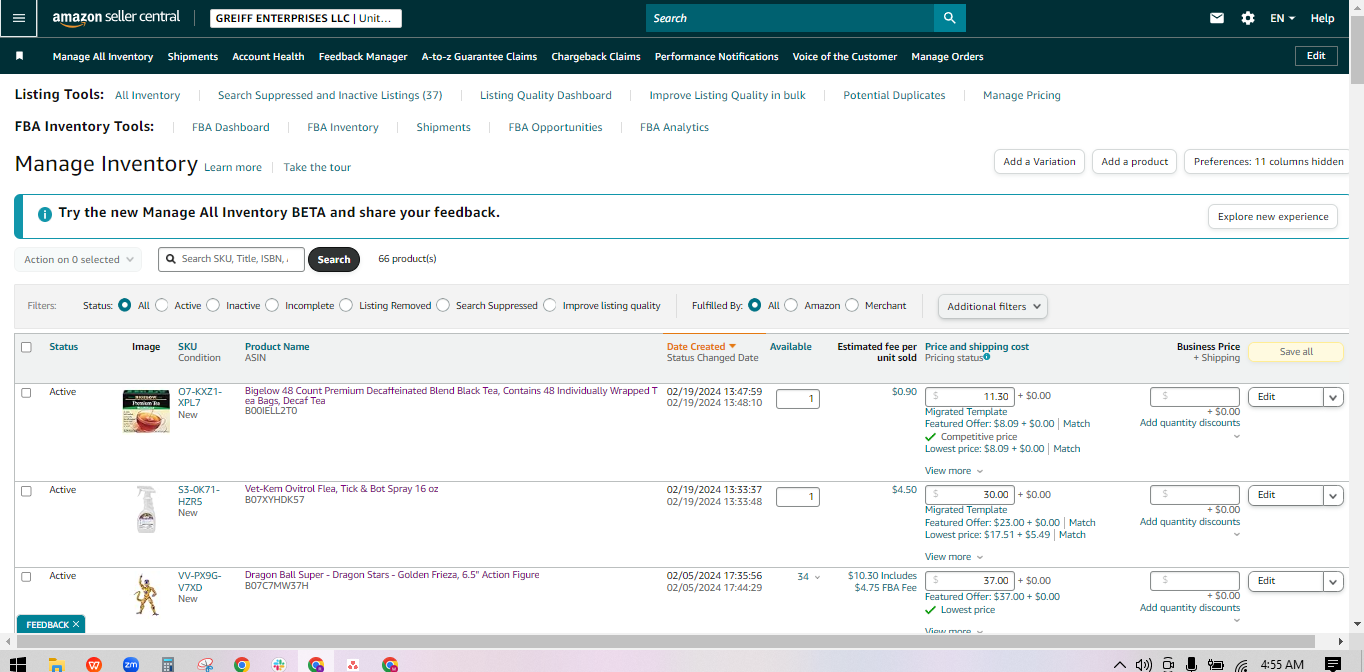1364x672 pixels.
Task: Toggle the select-all header checkbox
Action: coord(27,347)
